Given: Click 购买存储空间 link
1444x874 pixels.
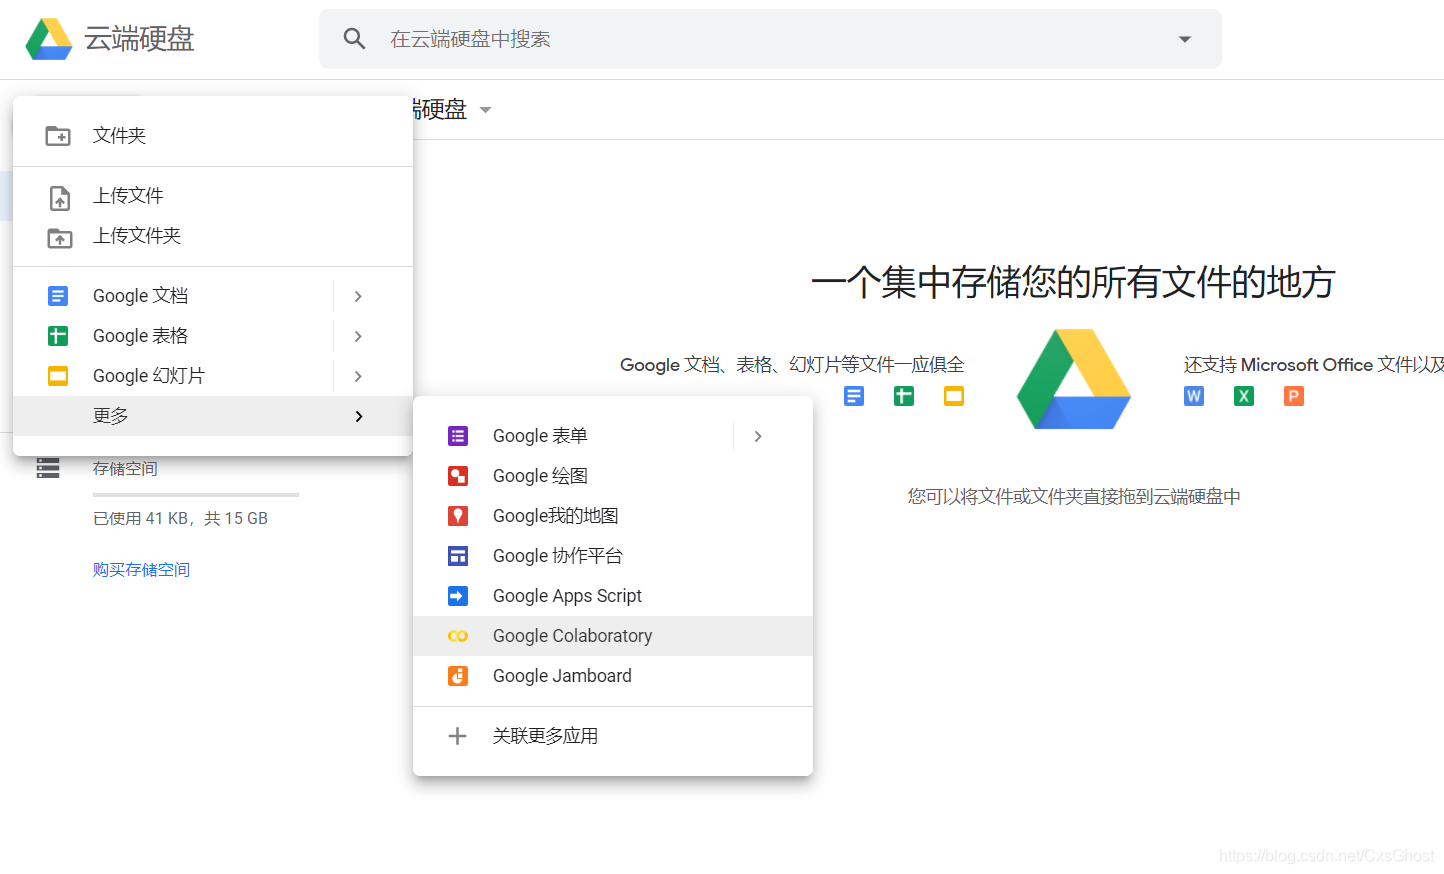Looking at the screenshot, I should pyautogui.click(x=141, y=570).
